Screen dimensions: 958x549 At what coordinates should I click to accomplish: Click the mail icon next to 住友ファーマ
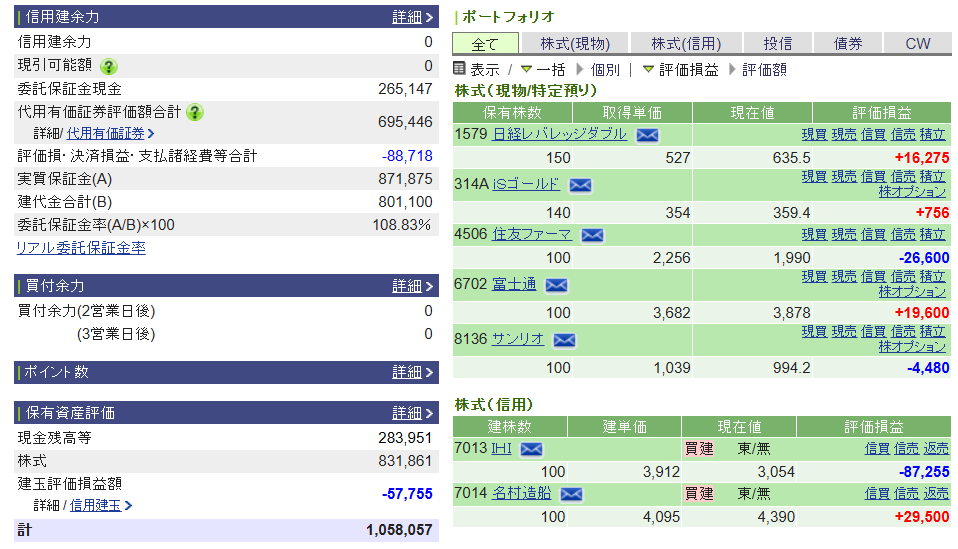pos(592,235)
